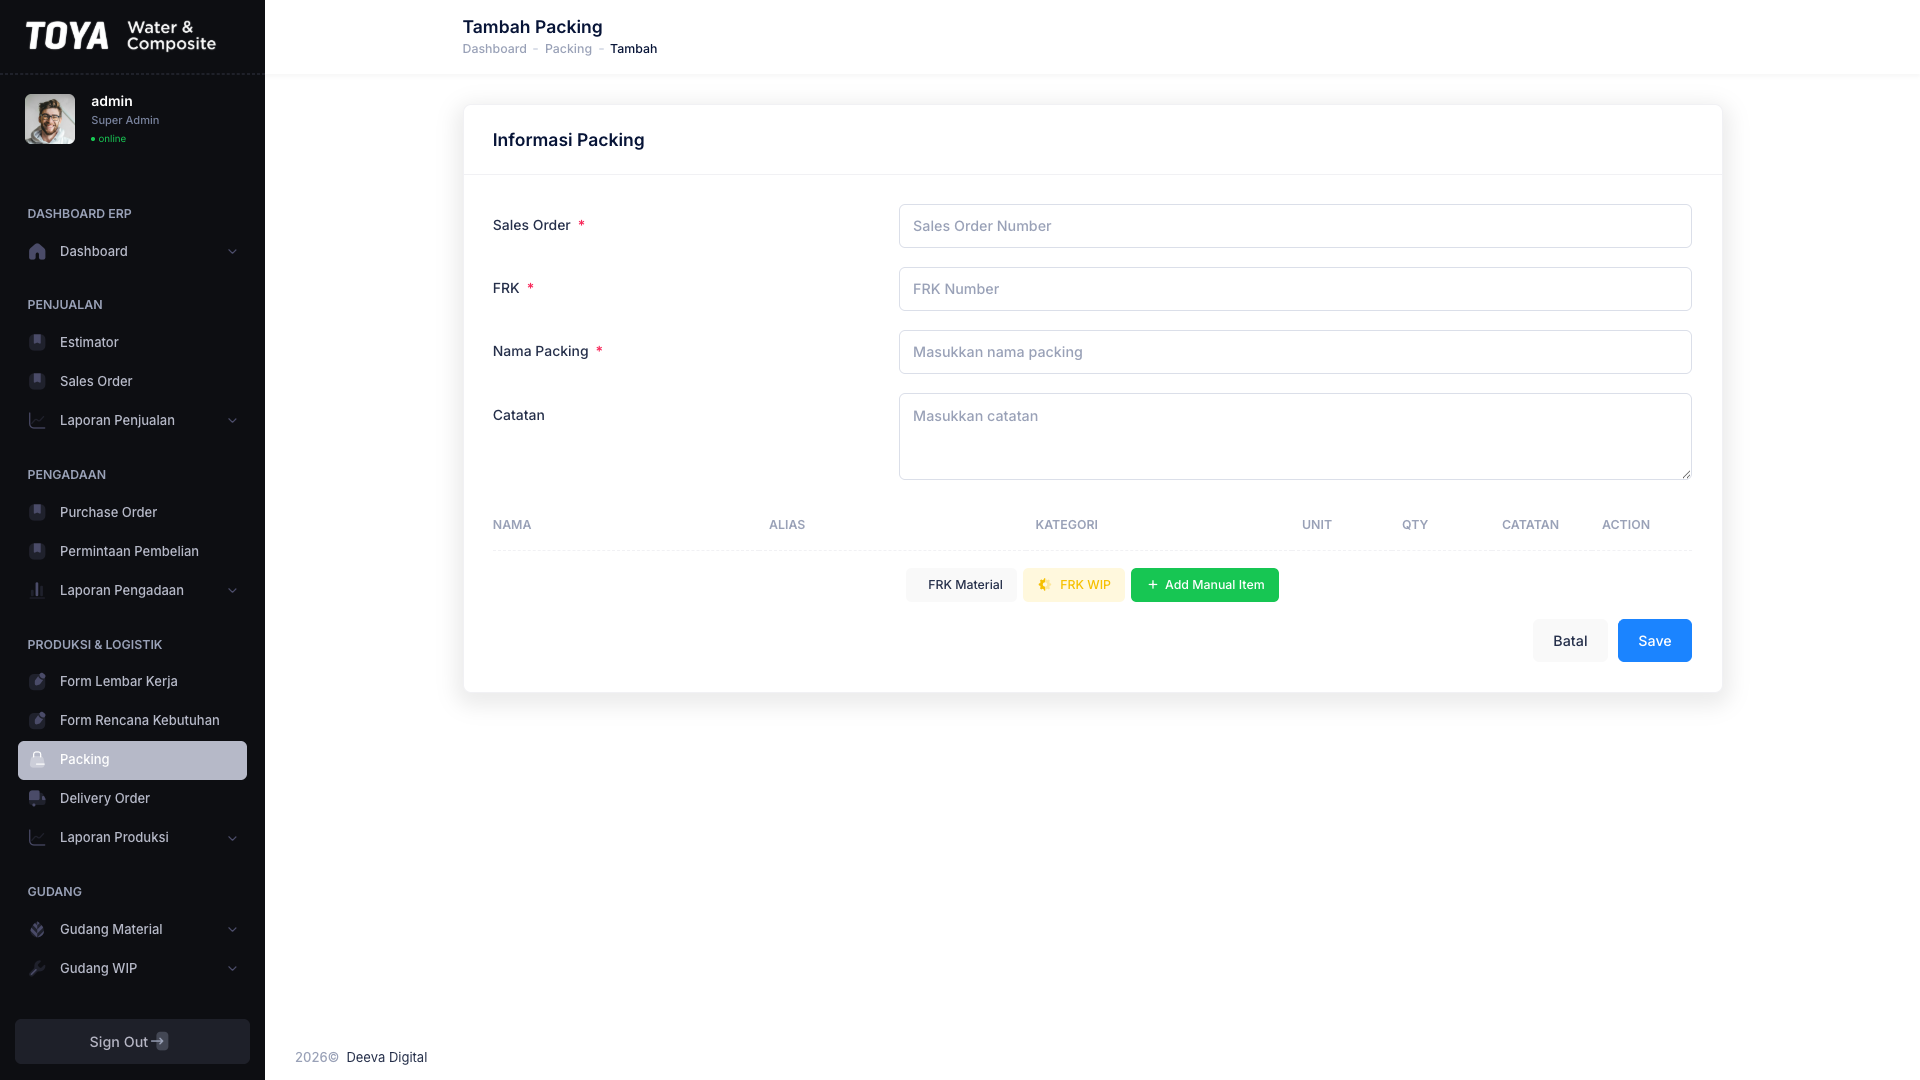This screenshot has width=1920, height=1080.
Task: Open Form Lembar Kerja menu item
Action: point(132,682)
